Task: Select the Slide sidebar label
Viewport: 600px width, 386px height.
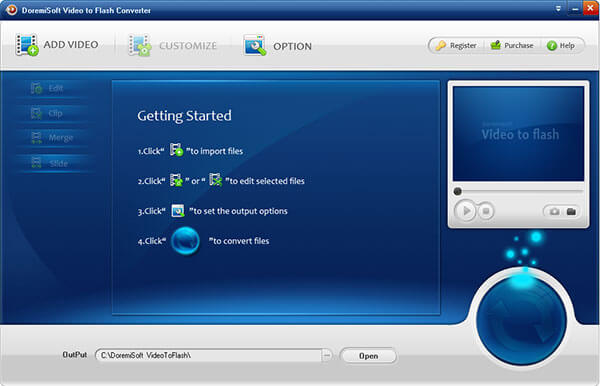Action: click(59, 164)
